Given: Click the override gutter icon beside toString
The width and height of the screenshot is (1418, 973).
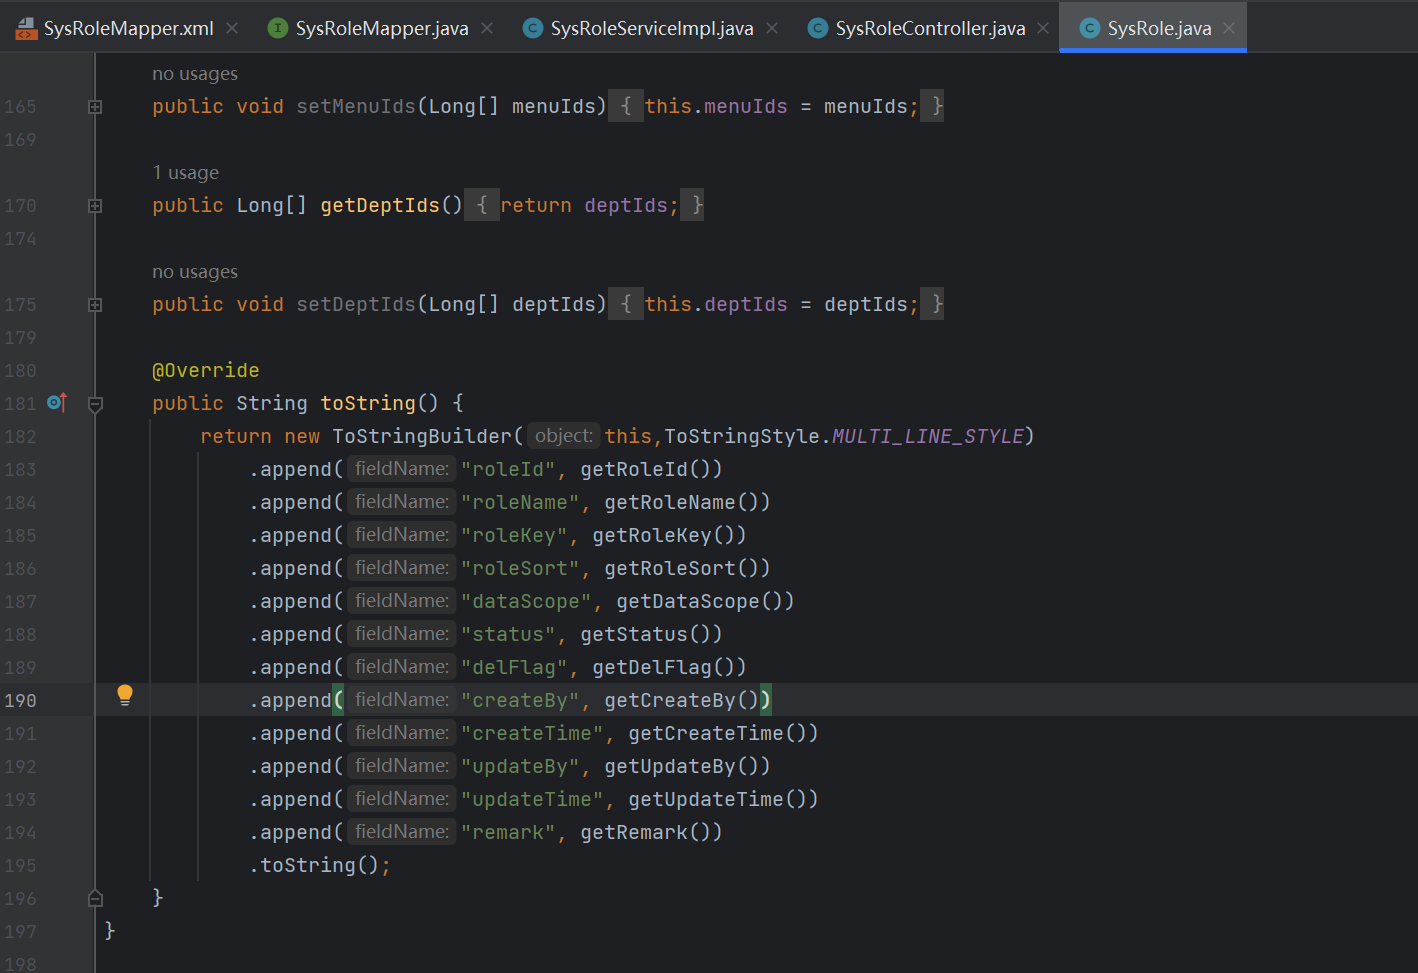Looking at the screenshot, I should click(57, 403).
